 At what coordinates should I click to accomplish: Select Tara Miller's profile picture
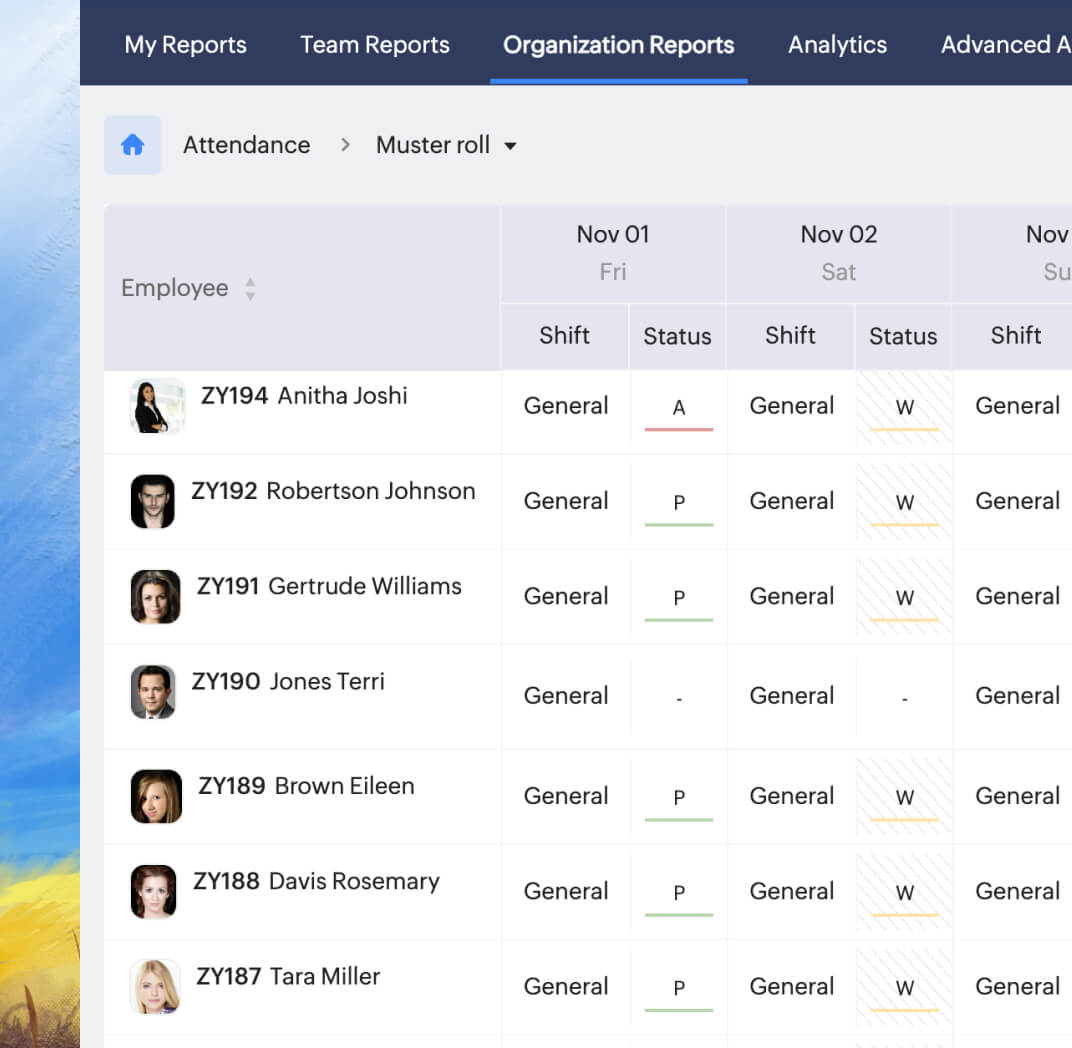coord(156,986)
